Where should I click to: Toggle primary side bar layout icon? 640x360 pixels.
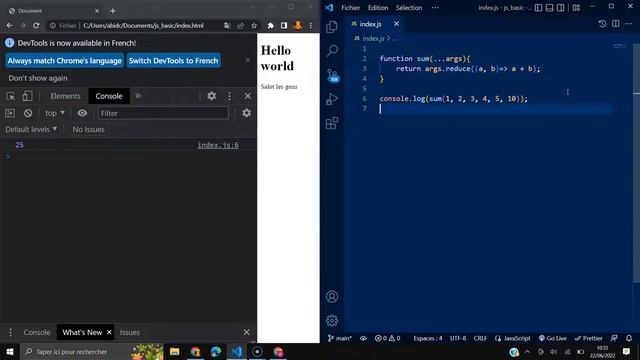click(538, 7)
